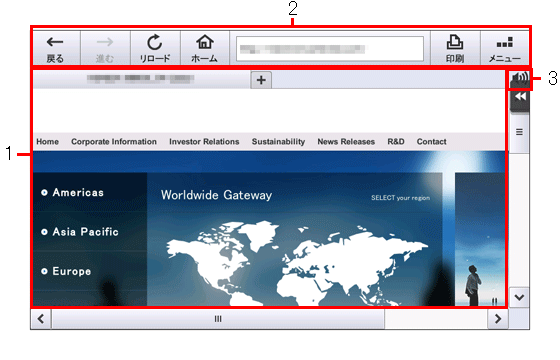Screen dimensions: 560x360
Task: Collapse the side panel with the double-arrow icon
Action: 520,98
